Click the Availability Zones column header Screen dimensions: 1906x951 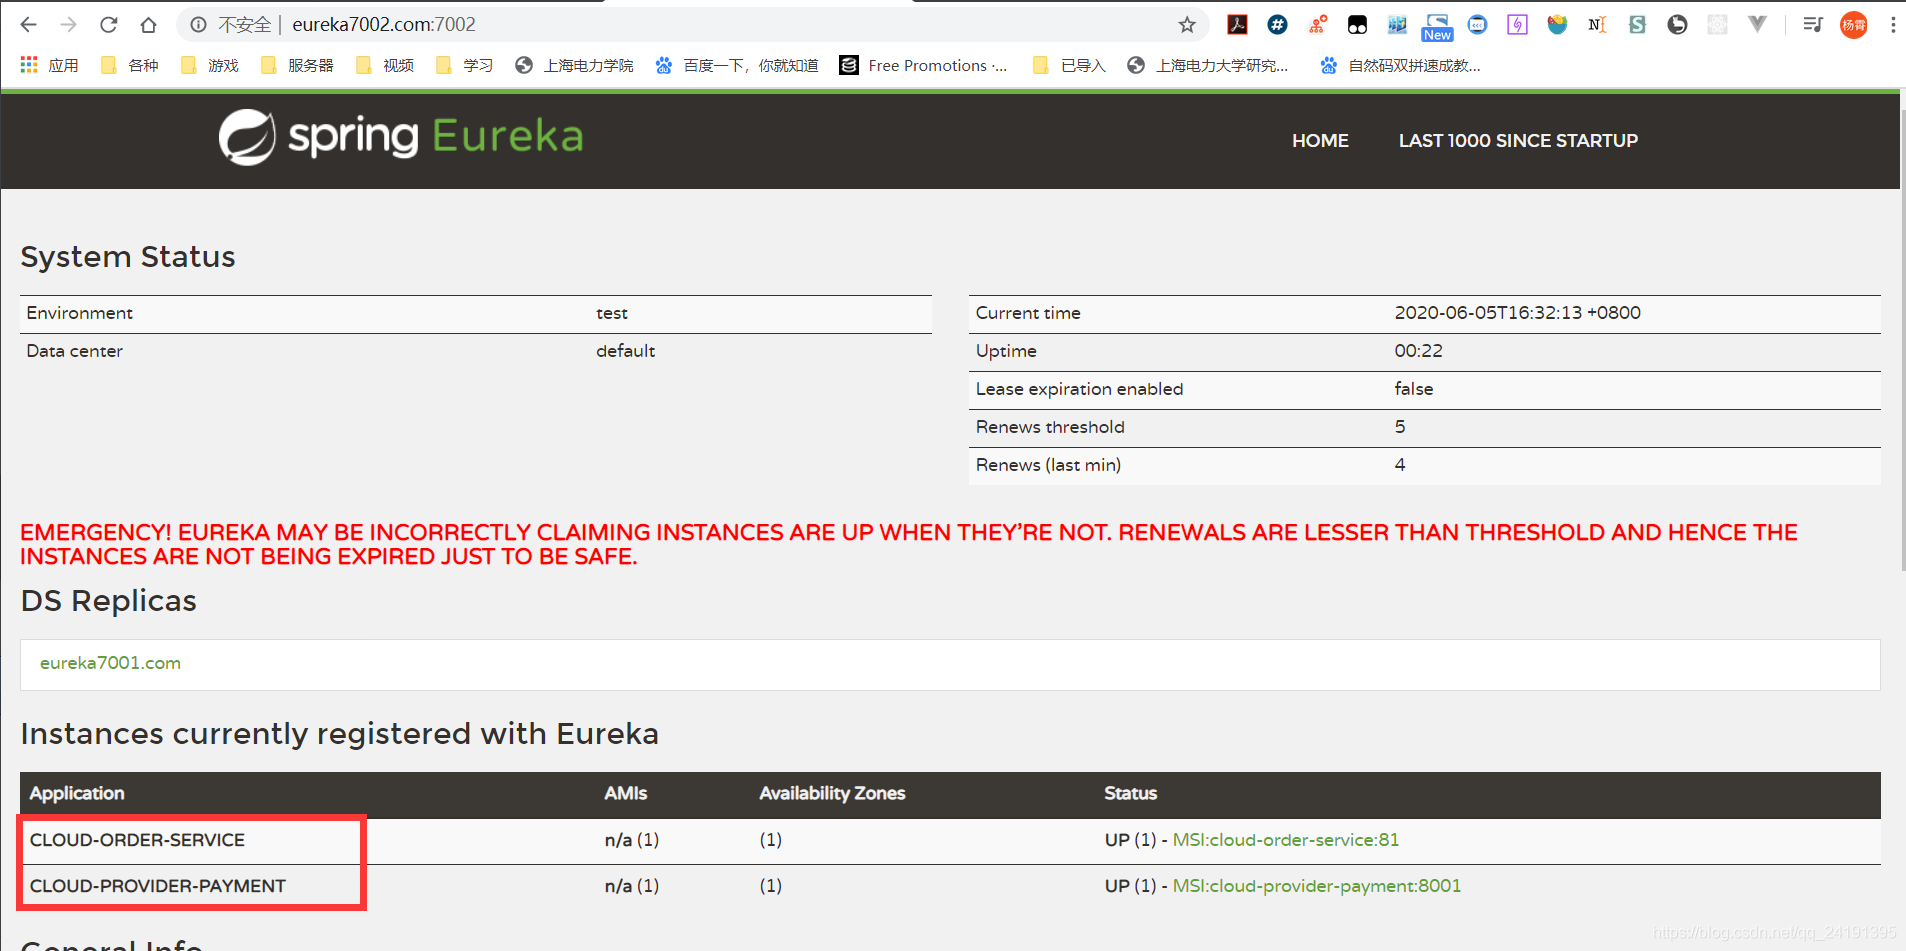click(x=832, y=794)
